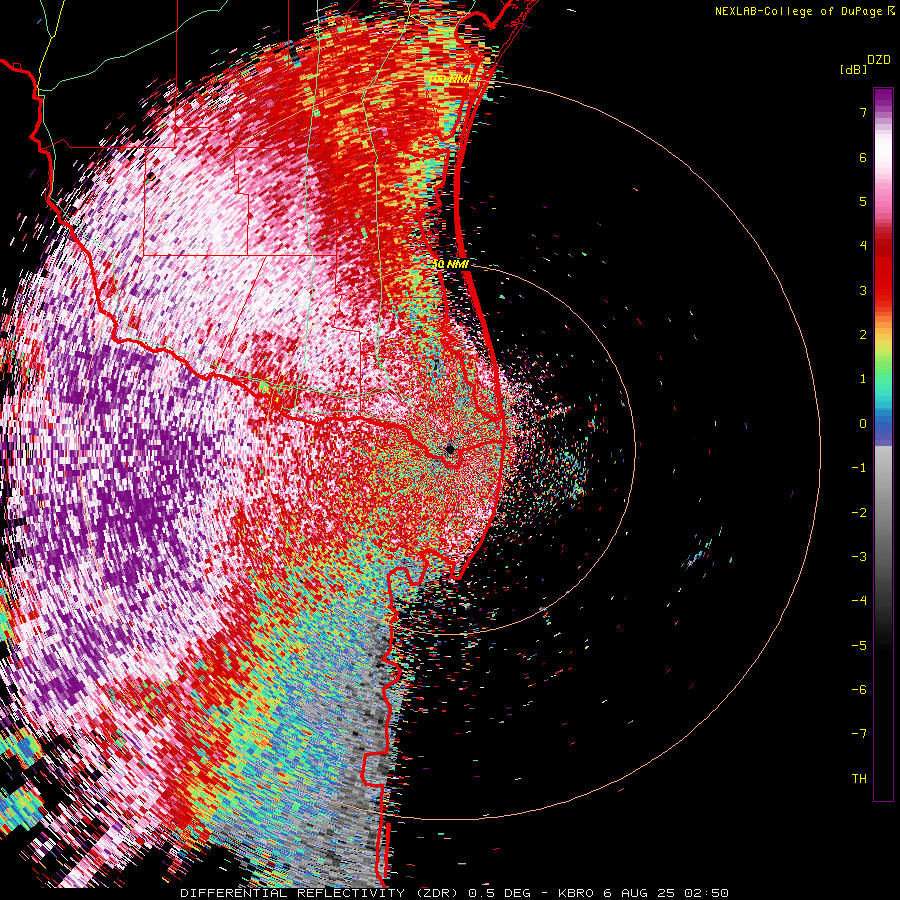Viewport: 900px width, 900px height.
Task: Select the -3 value on the legend
Action: click(x=859, y=557)
